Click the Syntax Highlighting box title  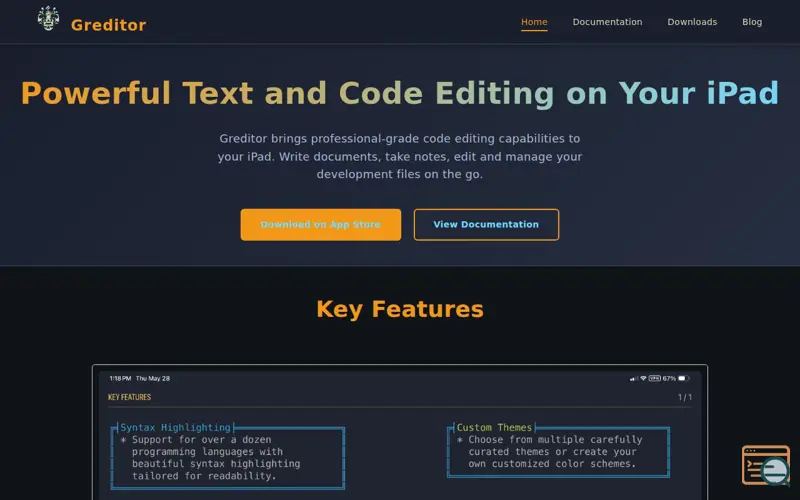(x=176, y=428)
